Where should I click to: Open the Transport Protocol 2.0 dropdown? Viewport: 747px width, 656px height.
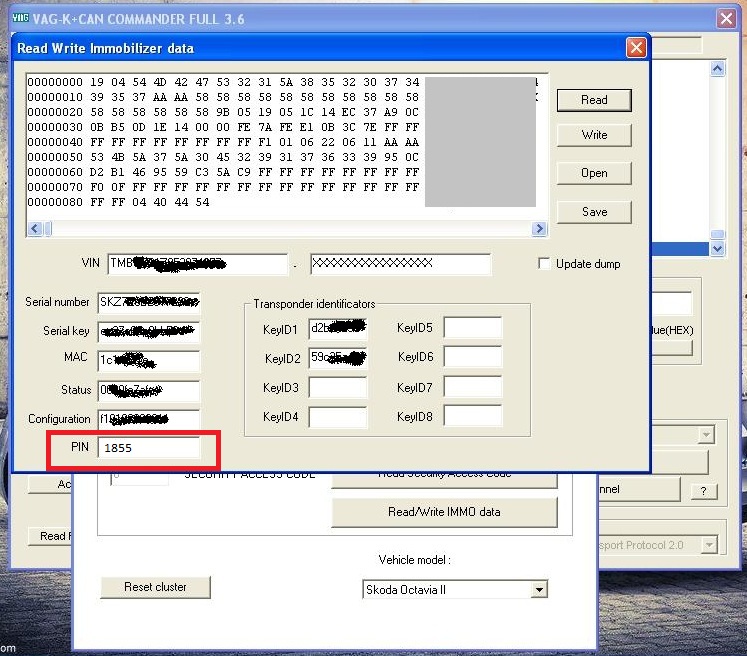[x=709, y=545]
